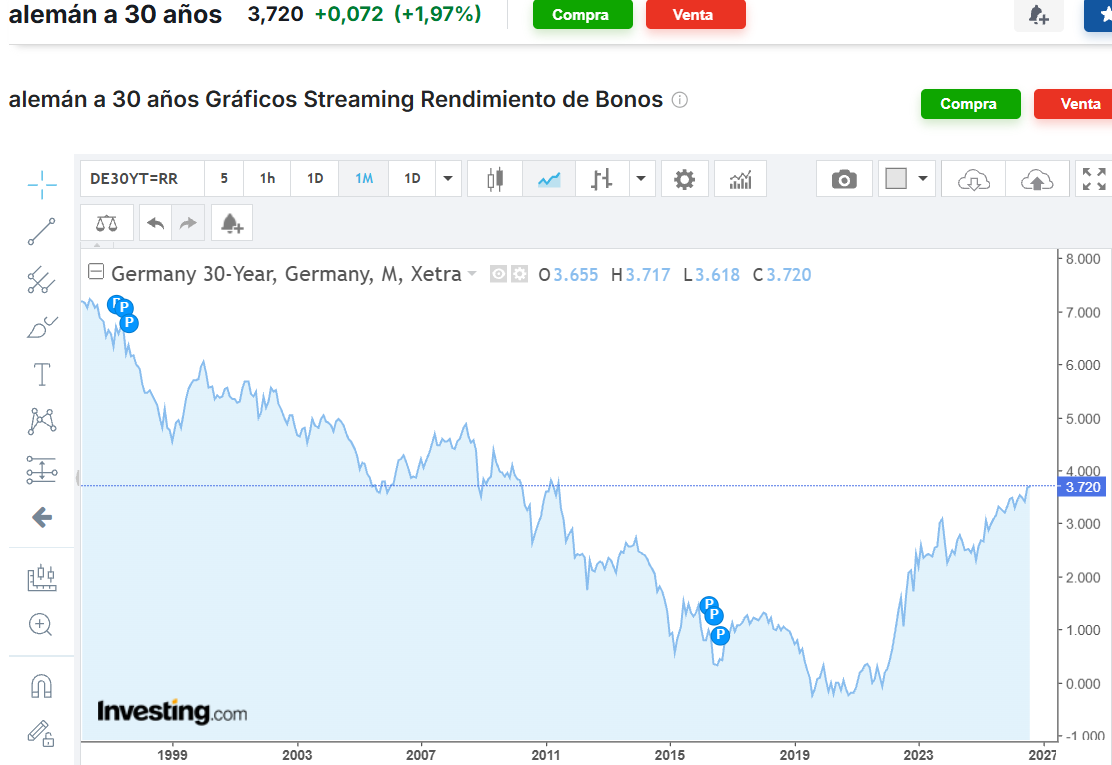Redo the last chart action
Screen dimensions: 1112x765
tap(188, 223)
